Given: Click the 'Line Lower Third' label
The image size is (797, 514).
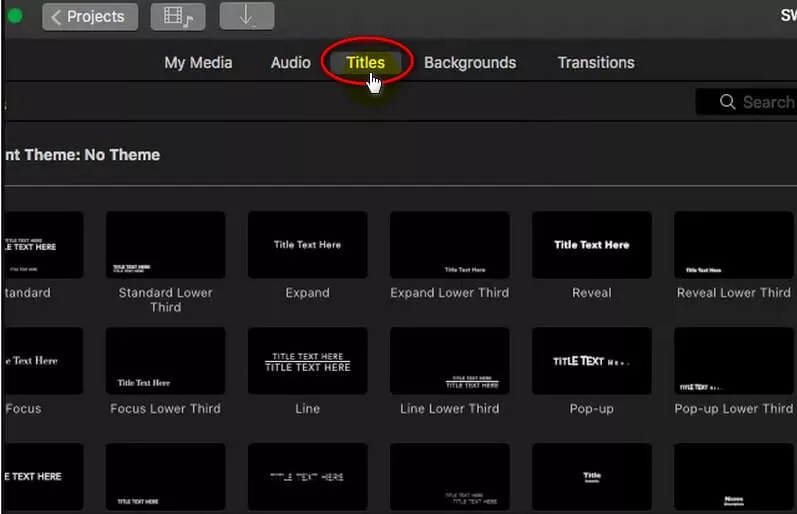Looking at the screenshot, I should coord(449,409).
